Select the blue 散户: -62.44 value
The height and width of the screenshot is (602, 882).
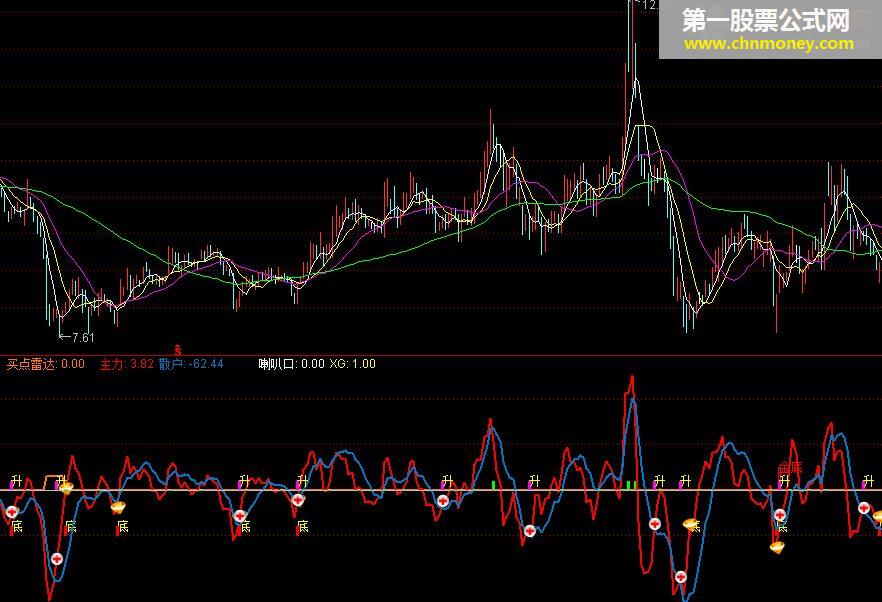coord(191,364)
